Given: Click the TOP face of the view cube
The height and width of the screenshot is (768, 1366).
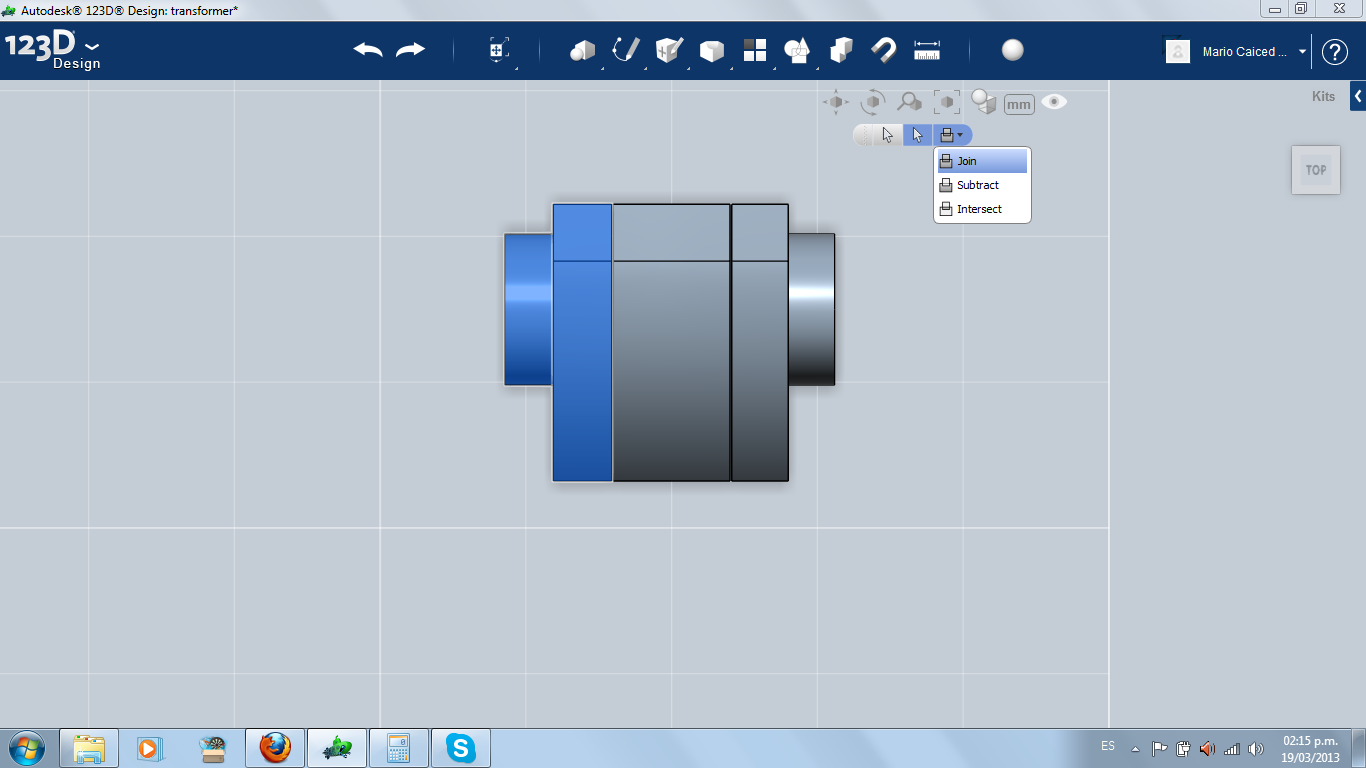Looking at the screenshot, I should pyautogui.click(x=1316, y=170).
